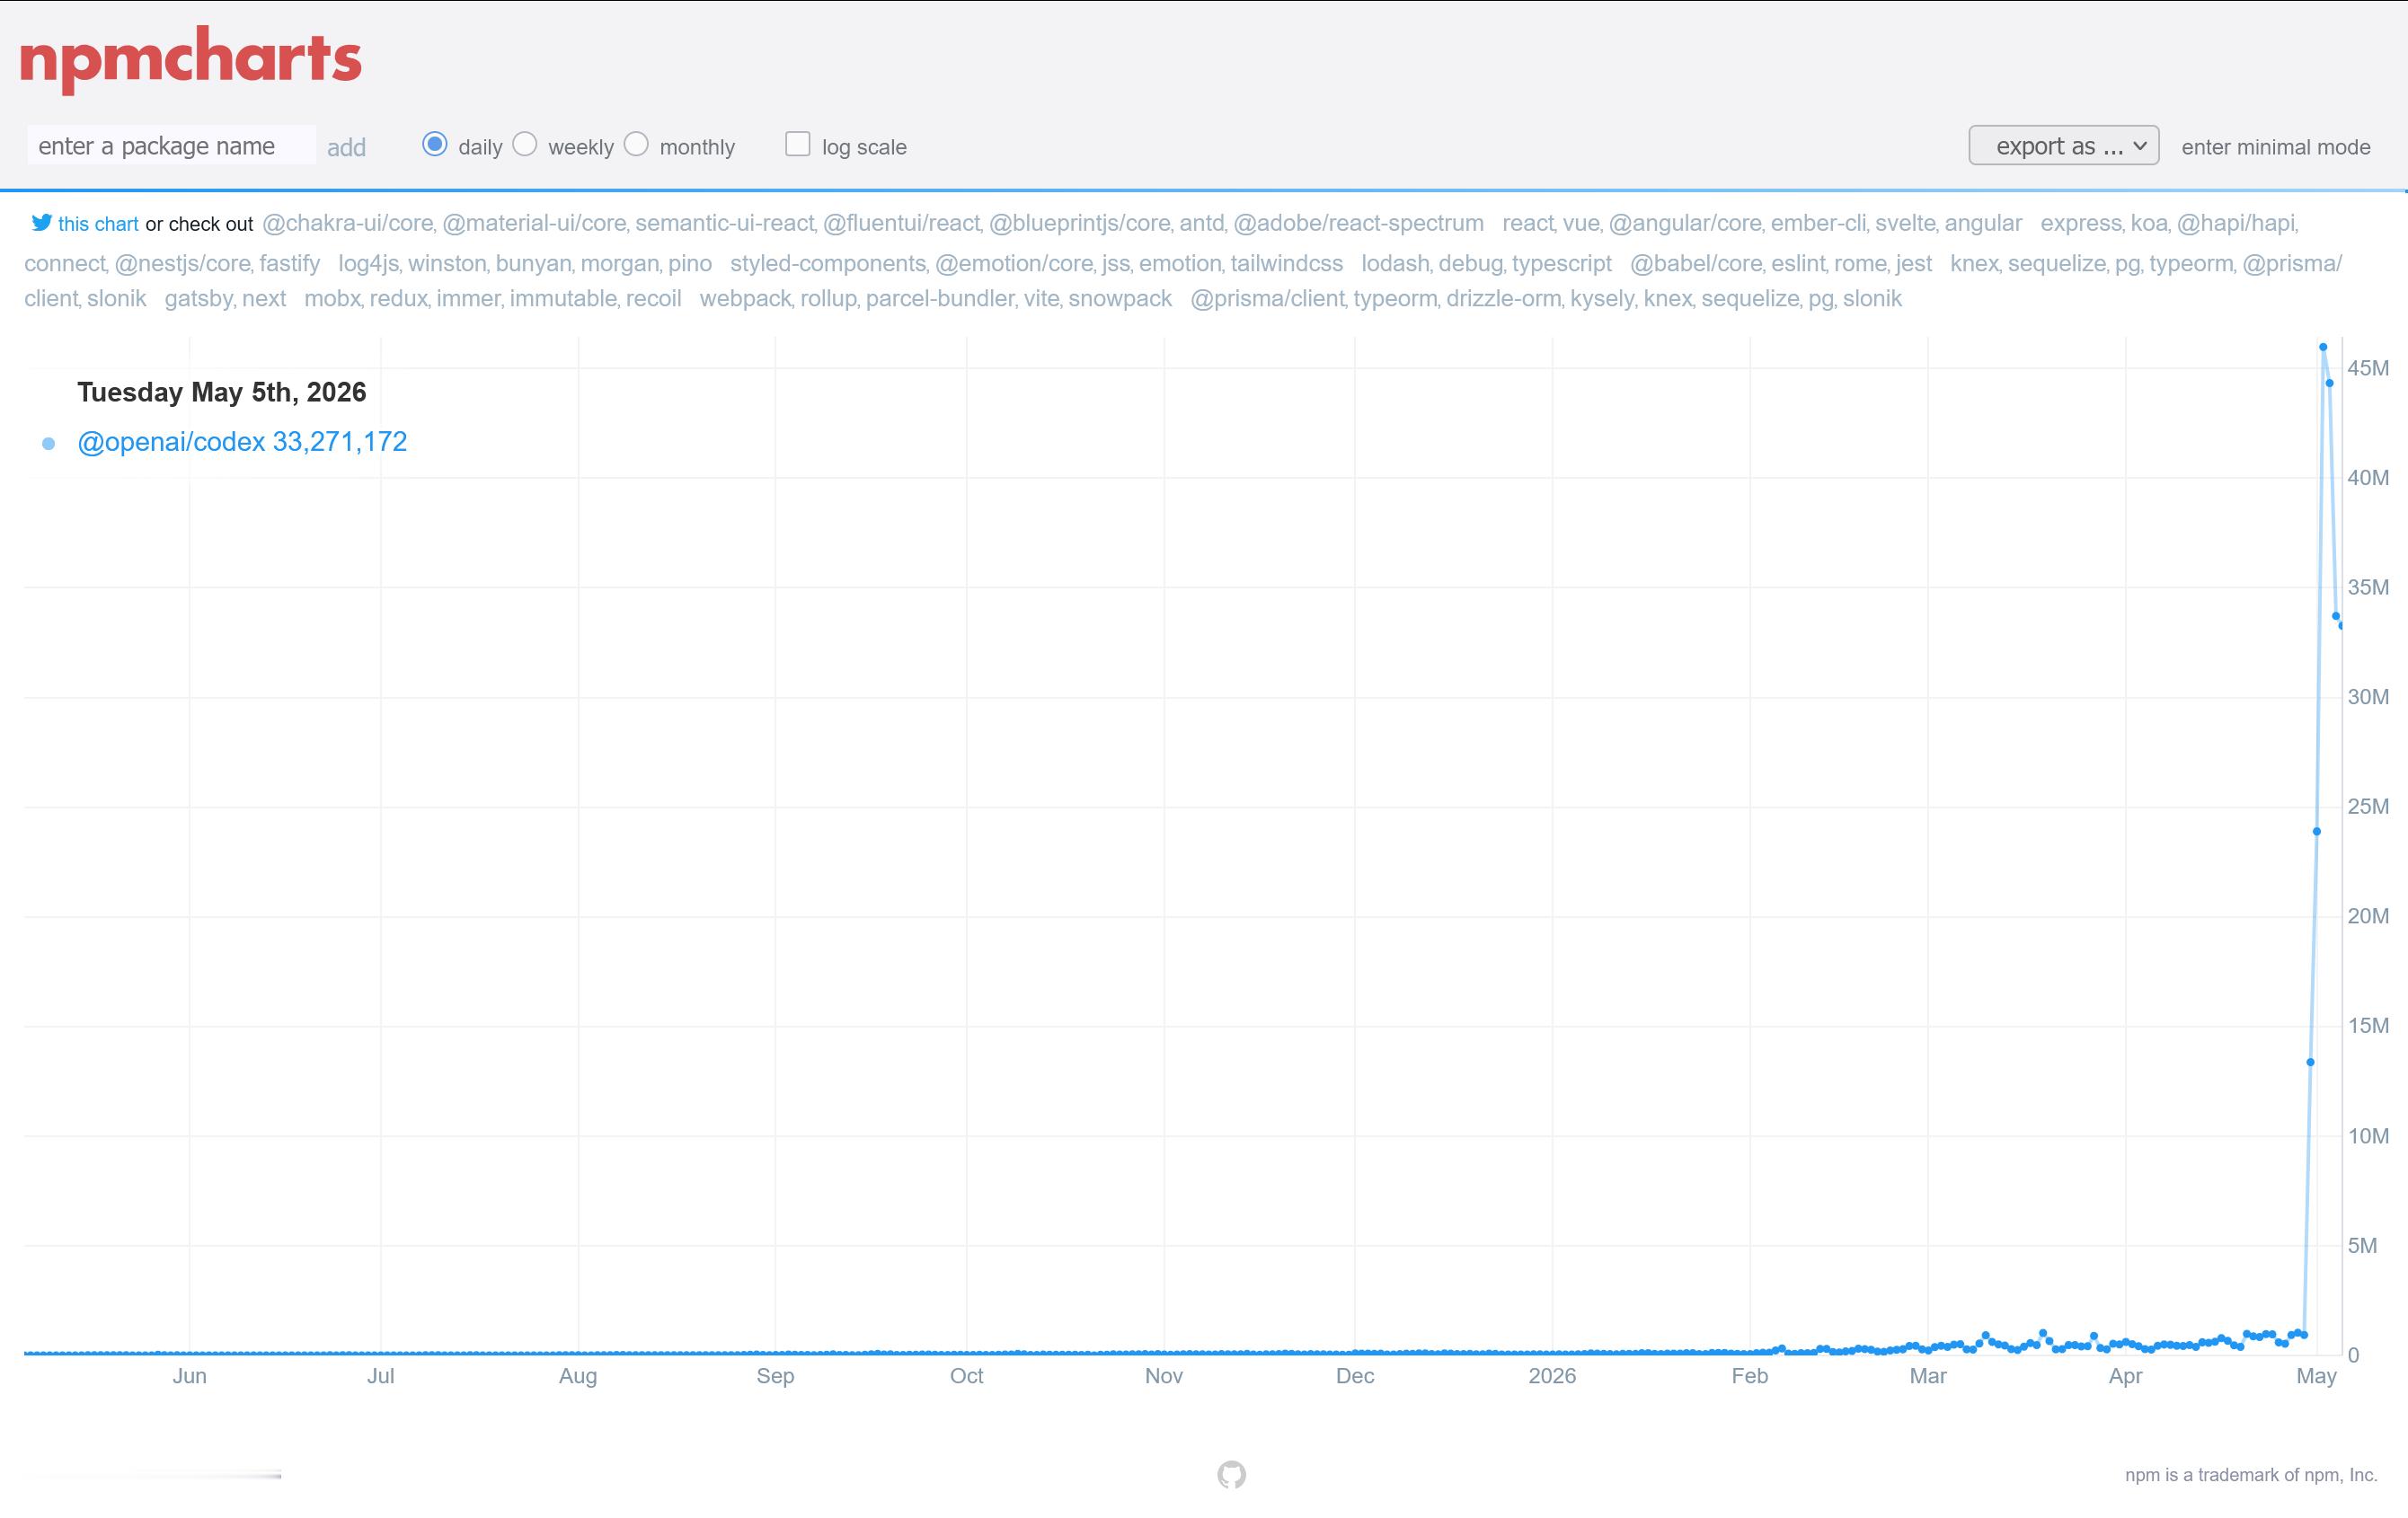The height and width of the screenshot is (1518, 2408).
Task: Enable the log scale checkbox
Action: point(798,145)
